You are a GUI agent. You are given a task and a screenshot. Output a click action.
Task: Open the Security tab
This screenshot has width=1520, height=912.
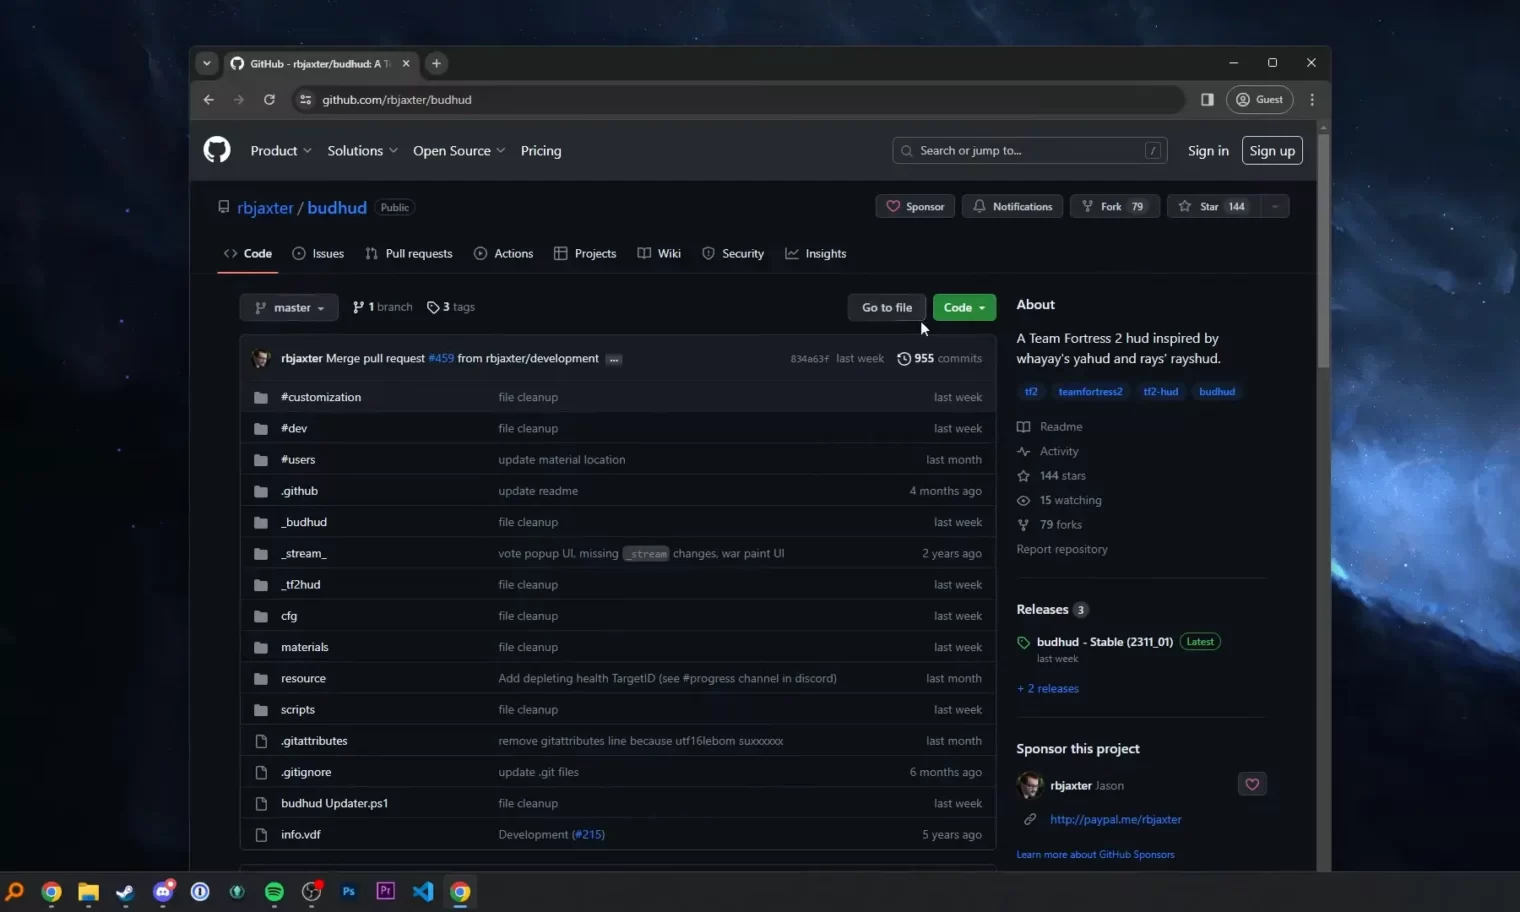coord(733,254)
